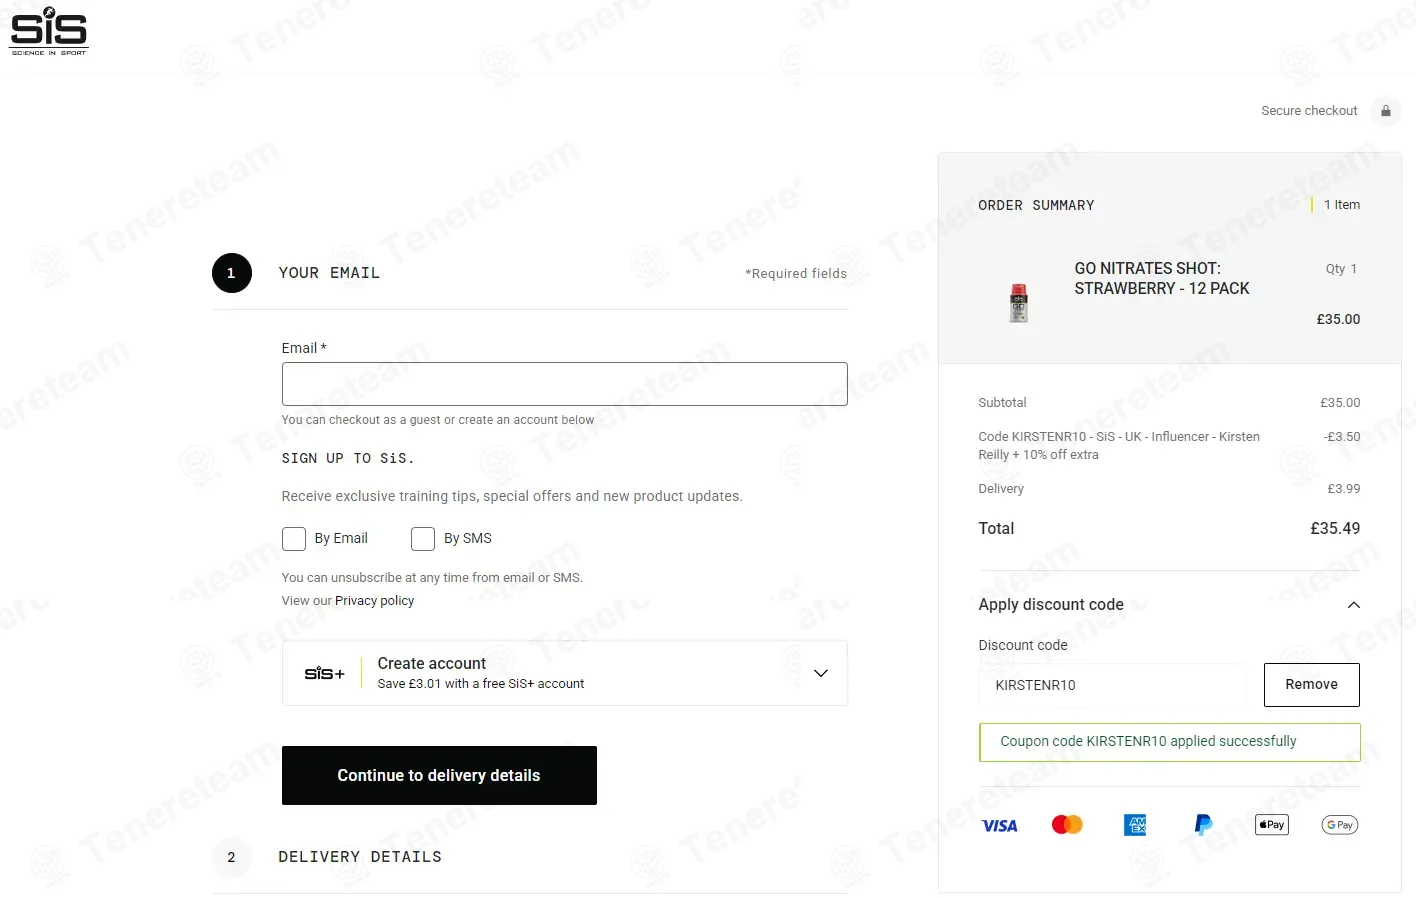This screenshot has height=898, width=1416.
Task: Expand the Create account panel
Action: pyautogui.click(x=820, y=673)
